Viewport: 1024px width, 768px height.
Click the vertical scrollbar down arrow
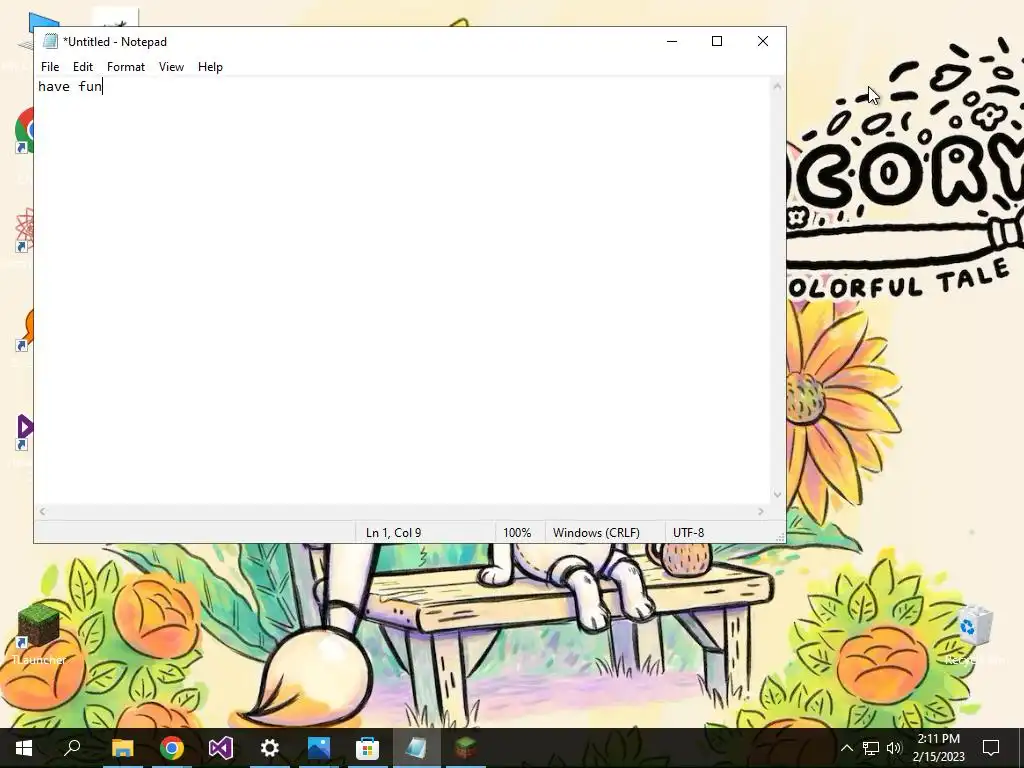[777, 494]
